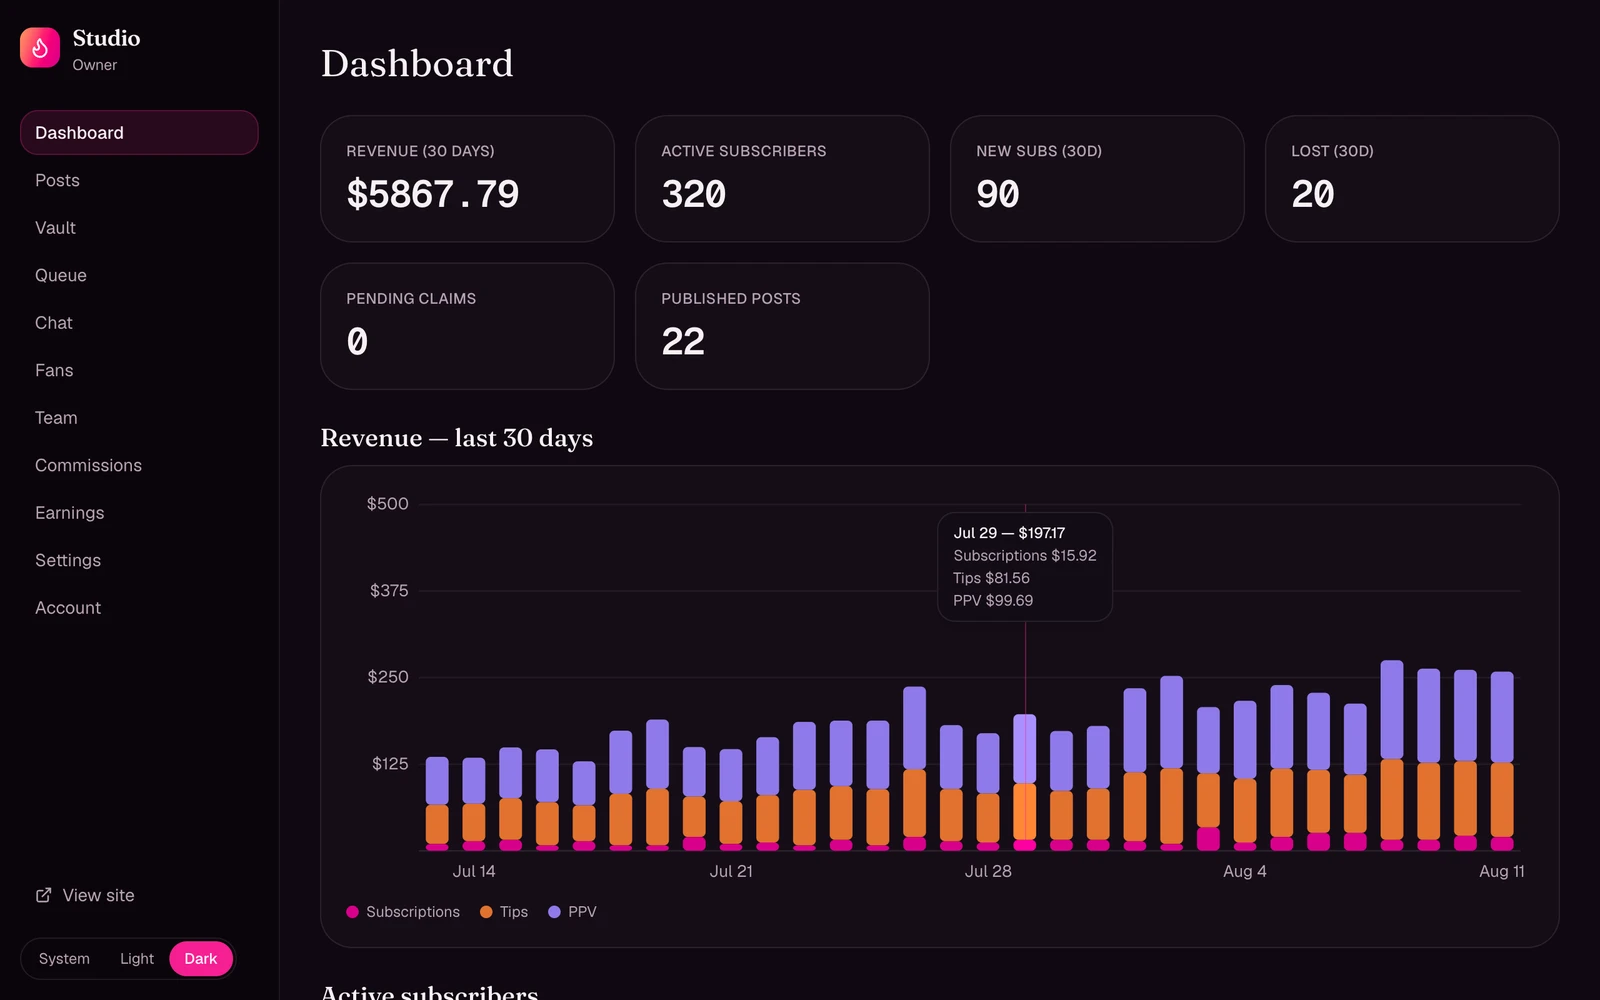Click 'Tips $81.56' in the tooltip
1600x1000 pixels.
(x=991, y=578)
